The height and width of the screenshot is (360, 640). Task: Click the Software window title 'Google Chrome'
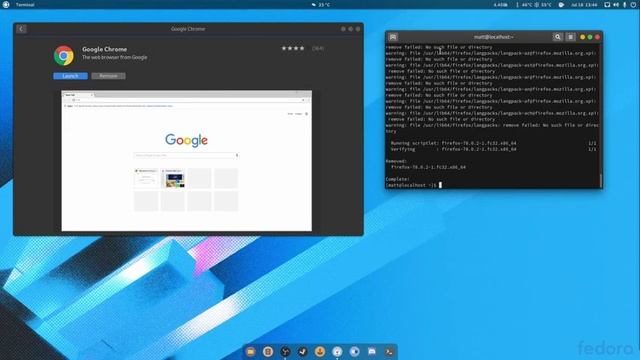188,29
